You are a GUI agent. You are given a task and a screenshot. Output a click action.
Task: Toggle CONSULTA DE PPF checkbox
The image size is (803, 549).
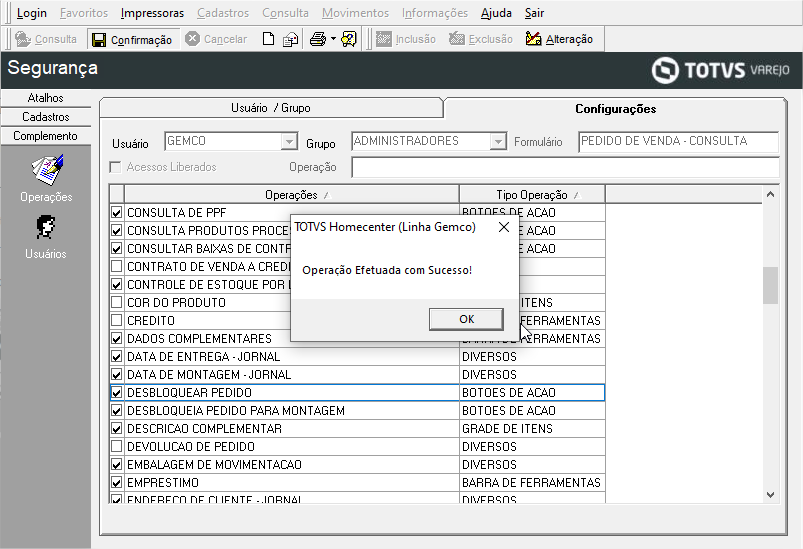[x=117, y=213]
